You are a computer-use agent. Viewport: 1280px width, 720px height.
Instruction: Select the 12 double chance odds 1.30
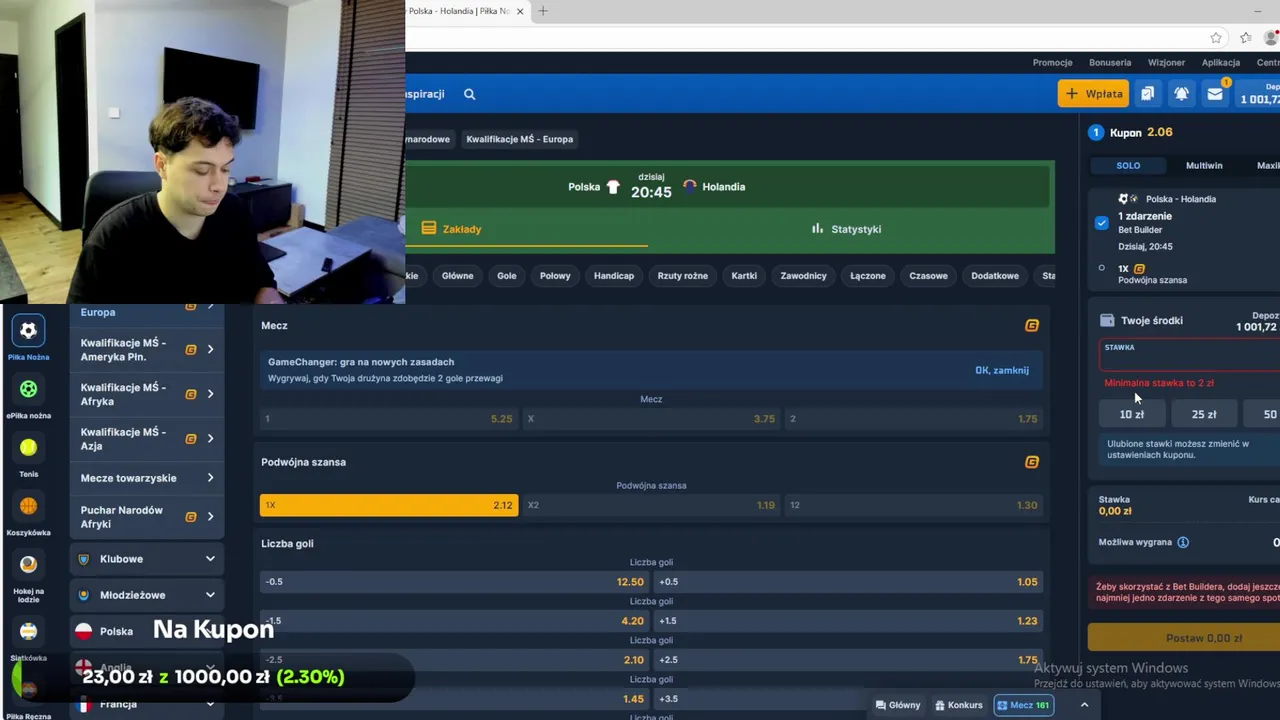[914, 505]
